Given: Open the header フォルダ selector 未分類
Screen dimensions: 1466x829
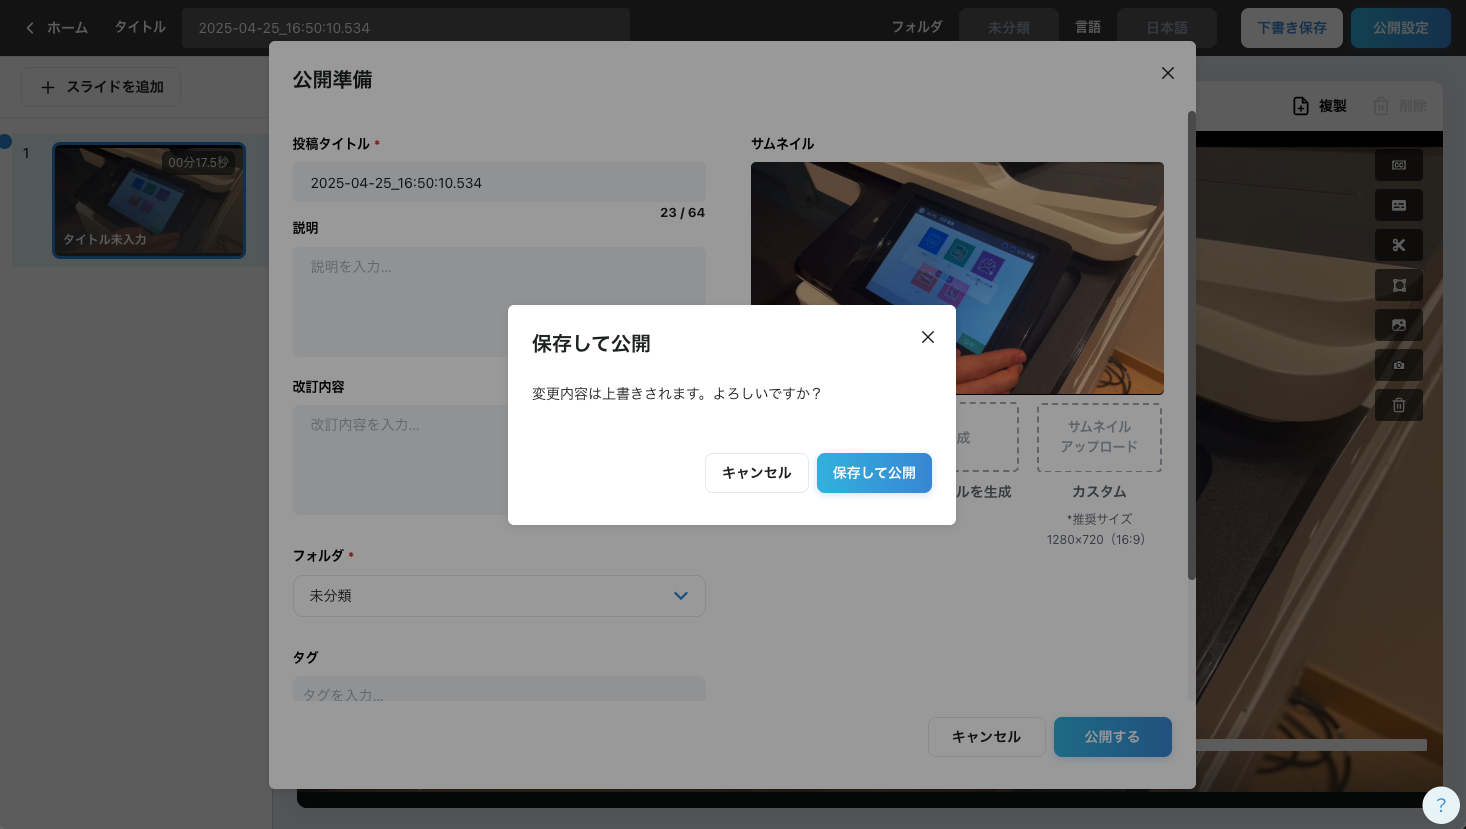Looking at the screenshot, I should (1009, 28).
